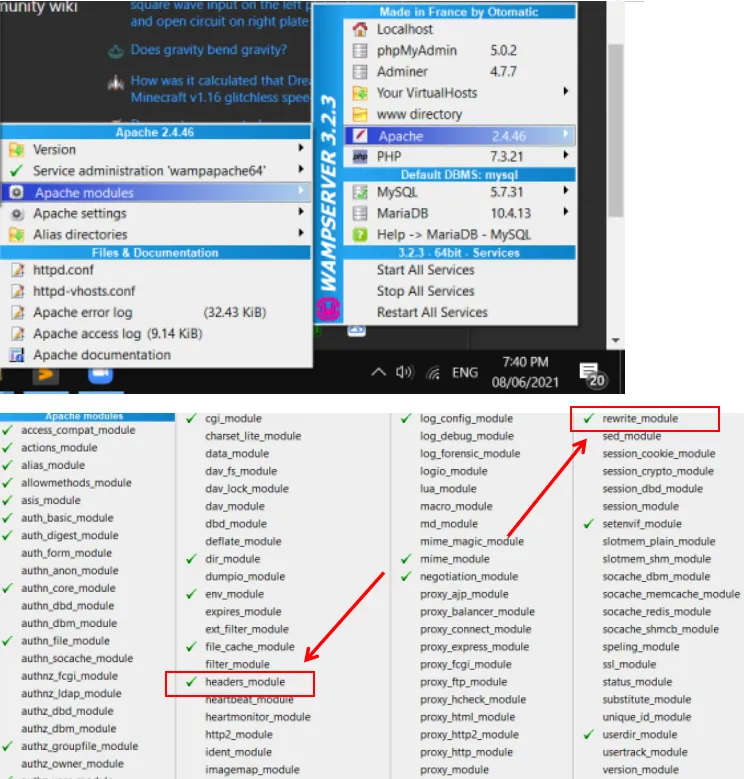Click the Alias directories icon

(x=16, y=234)
